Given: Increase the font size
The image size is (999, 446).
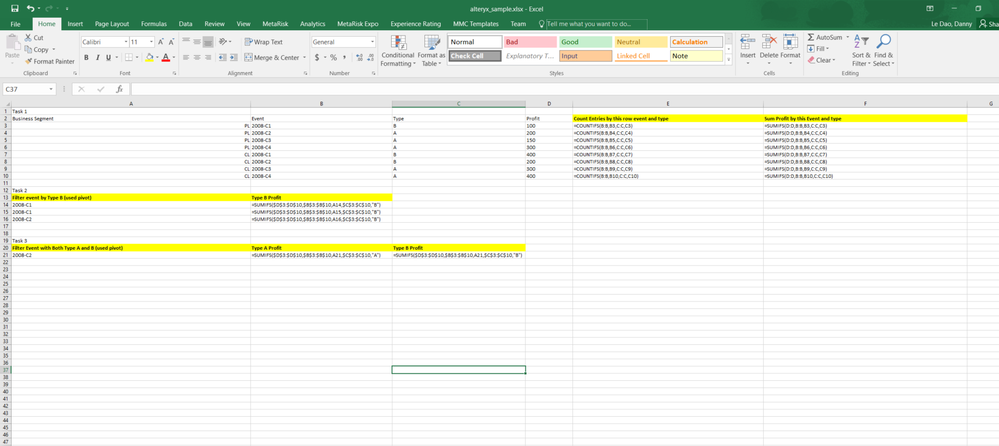Looking at the screenshot, I should tap(161, 41).
